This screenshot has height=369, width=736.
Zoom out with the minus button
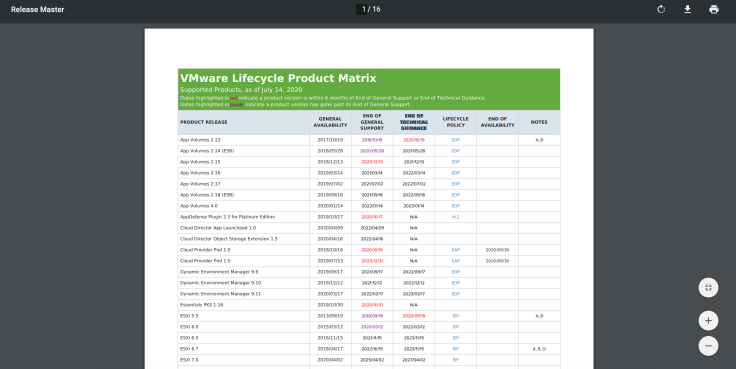coord(708,346)
